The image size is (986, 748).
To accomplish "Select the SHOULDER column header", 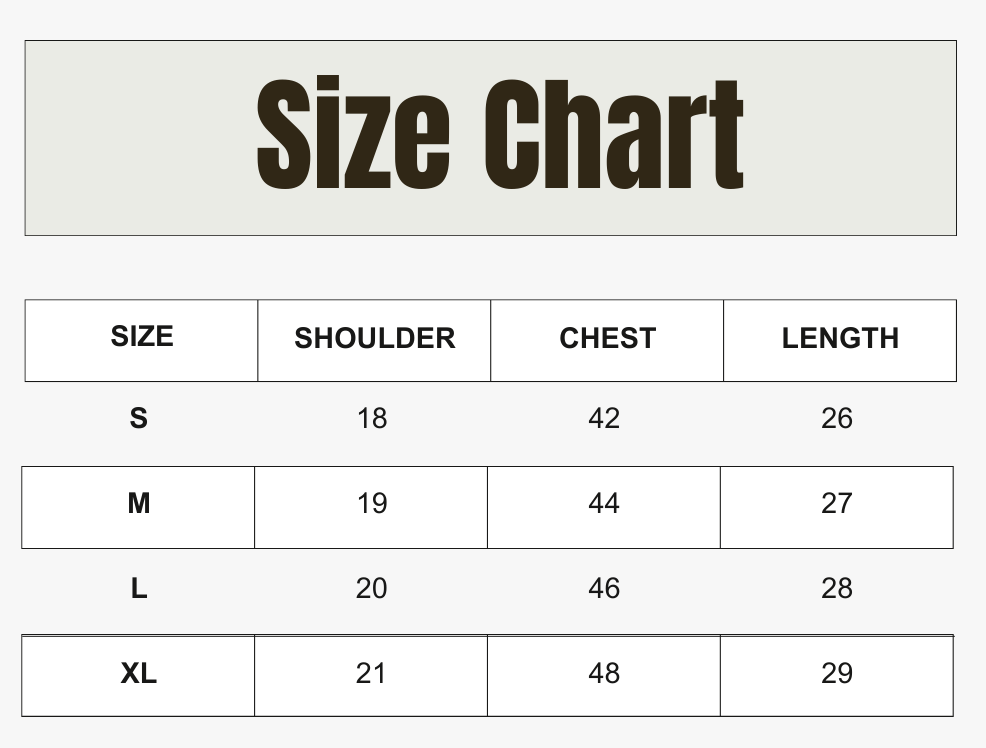I will click(x=374, y=341).
